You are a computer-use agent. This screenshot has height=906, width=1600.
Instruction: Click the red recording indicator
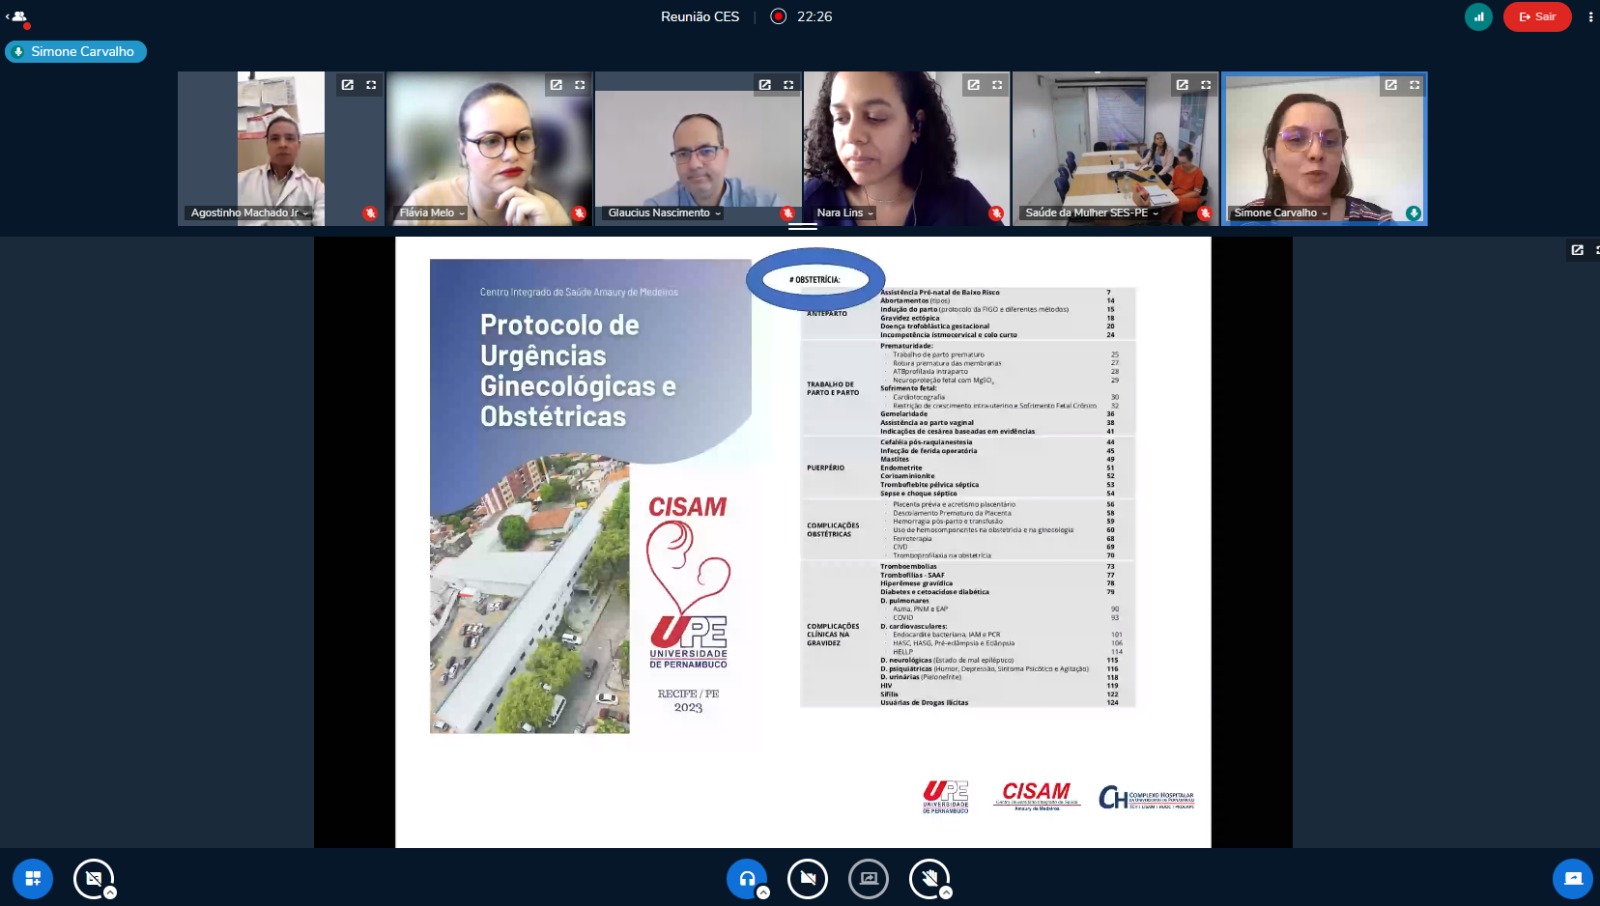pos(778,17)
